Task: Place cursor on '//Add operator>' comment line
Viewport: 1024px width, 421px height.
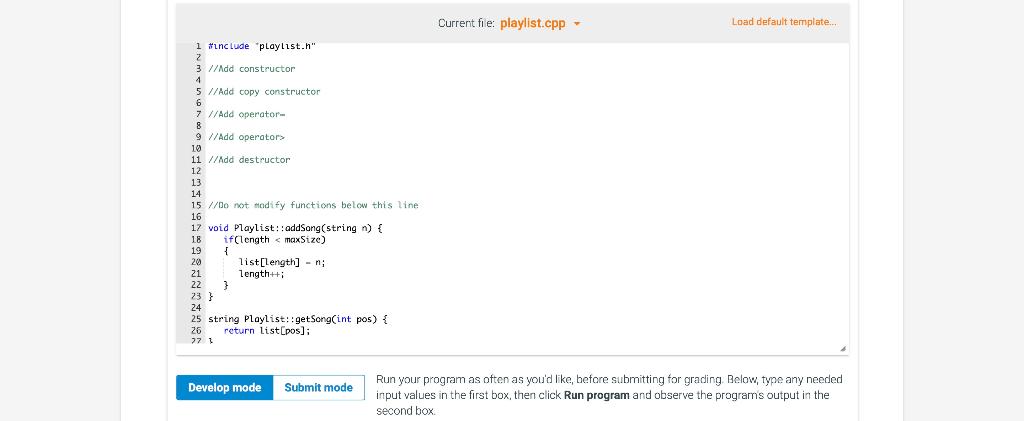Action: click(246, 137)
